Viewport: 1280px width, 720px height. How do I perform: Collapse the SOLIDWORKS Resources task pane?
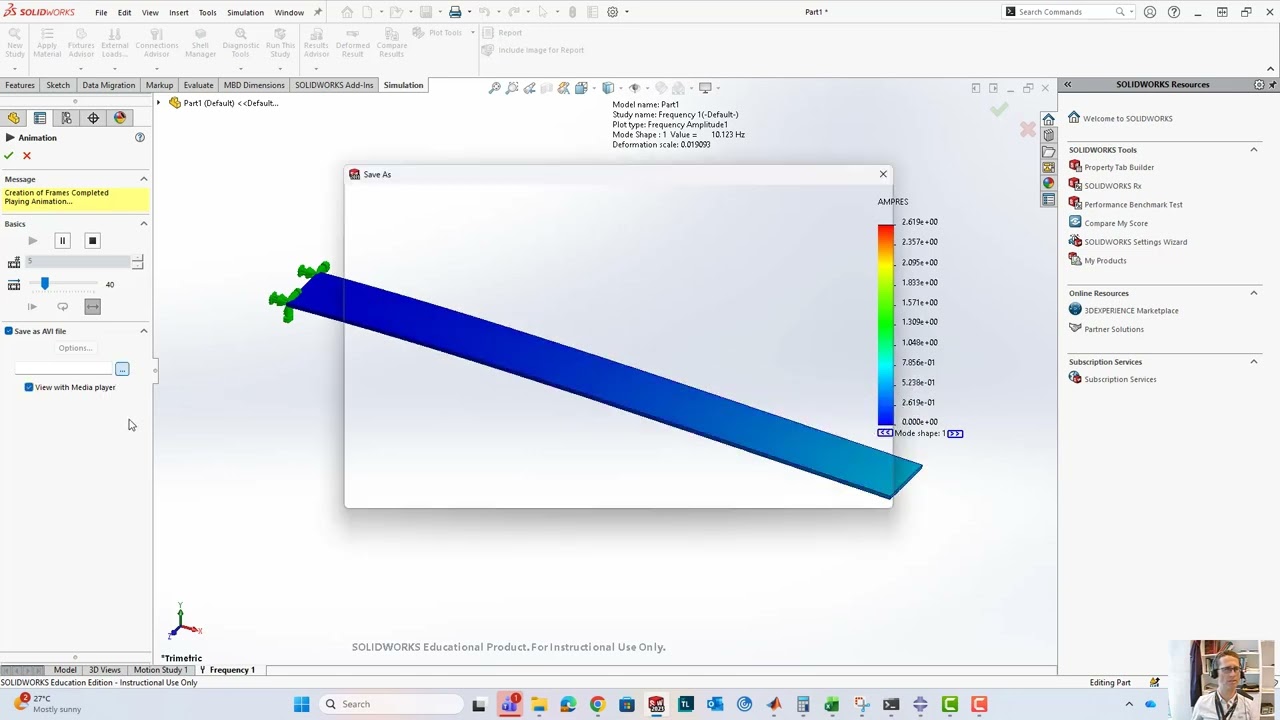click(1067, 85)
